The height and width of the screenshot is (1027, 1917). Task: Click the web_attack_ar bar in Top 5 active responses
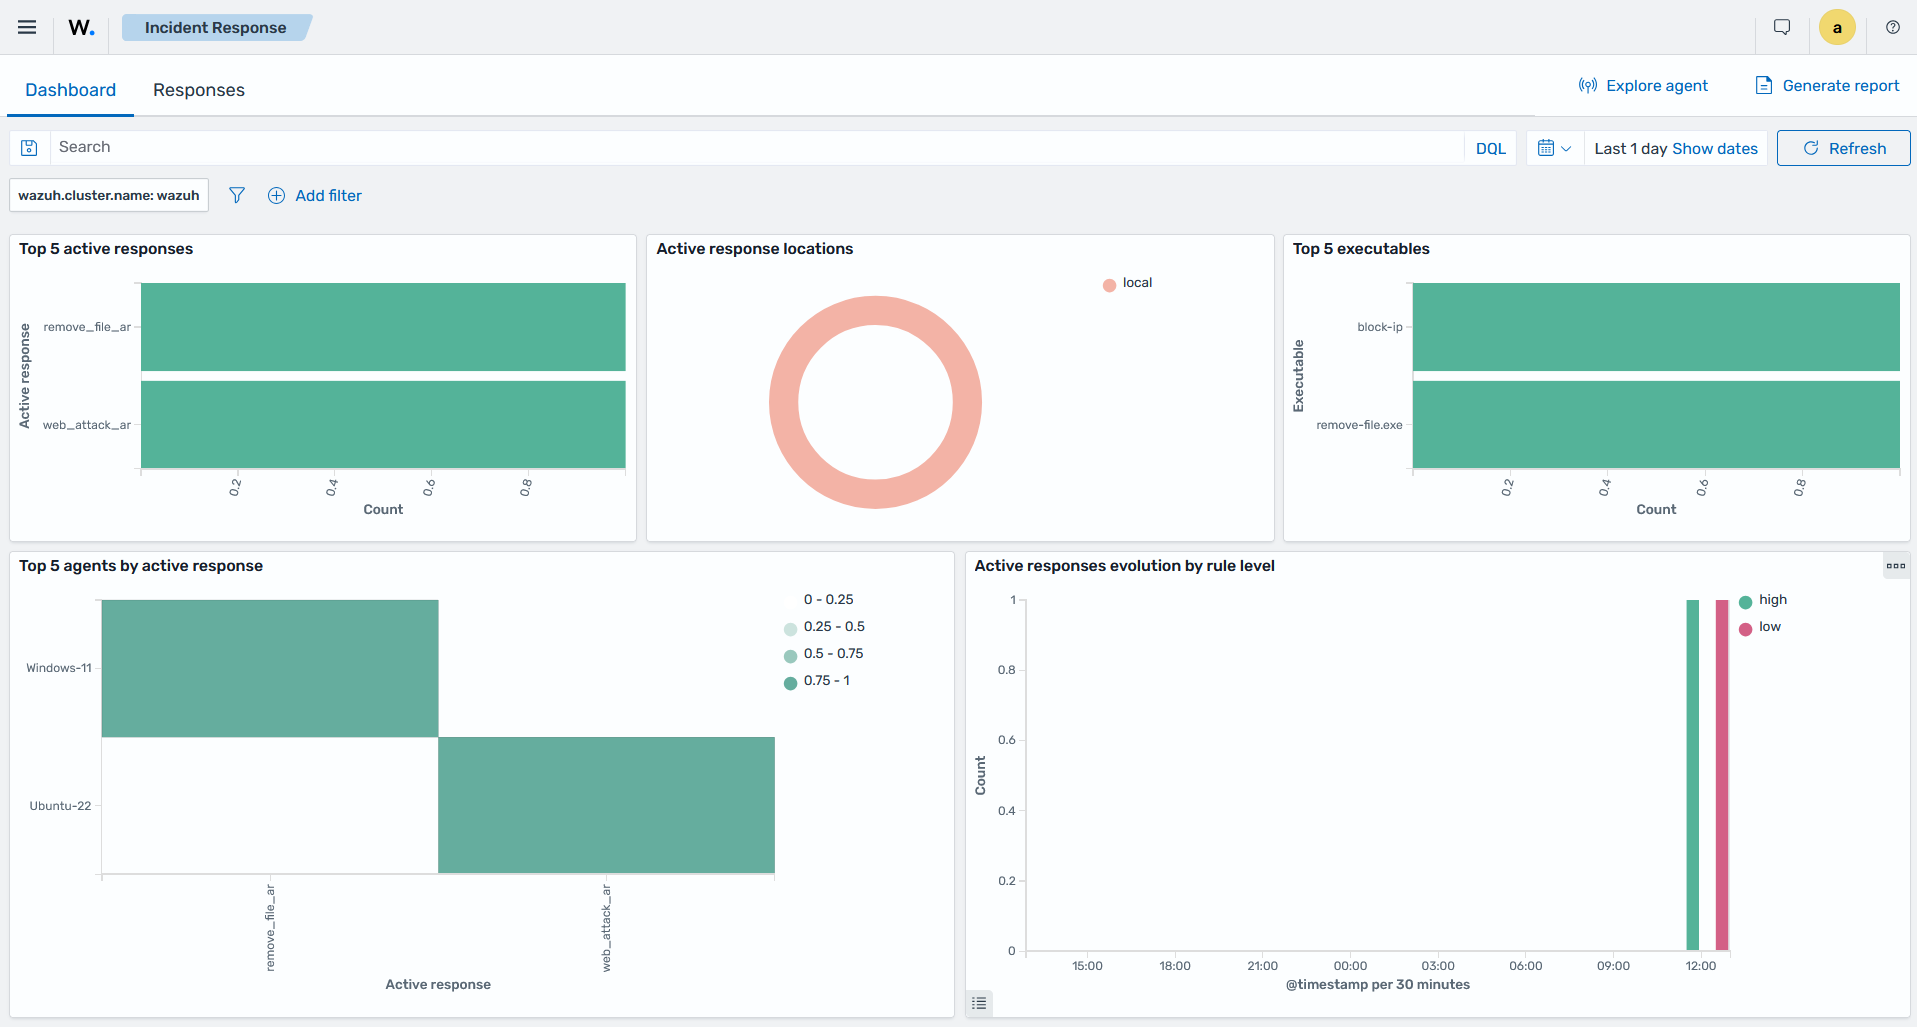tap(383, 424)
